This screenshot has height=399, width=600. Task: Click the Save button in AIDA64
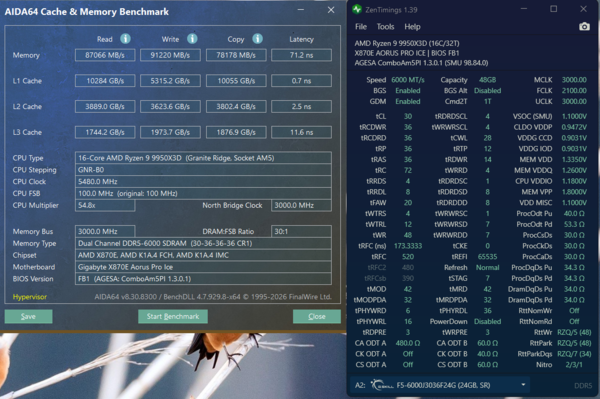pyautogui.click(x=28, y=316)
